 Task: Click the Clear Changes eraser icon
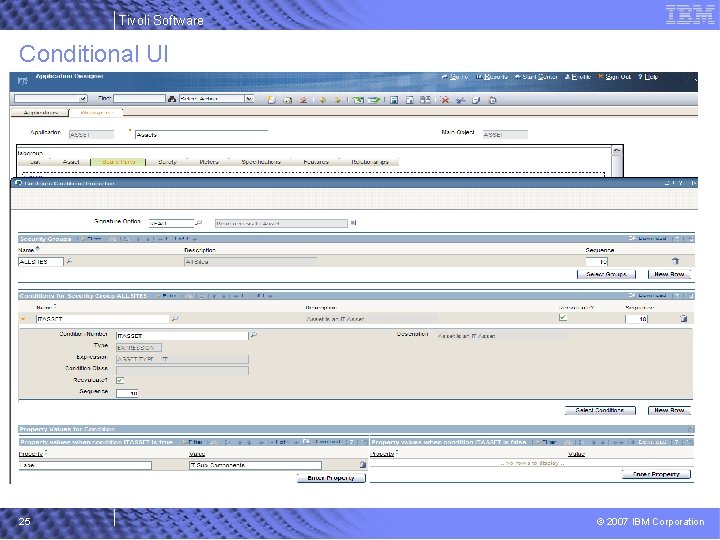click(x=303, y=100)
